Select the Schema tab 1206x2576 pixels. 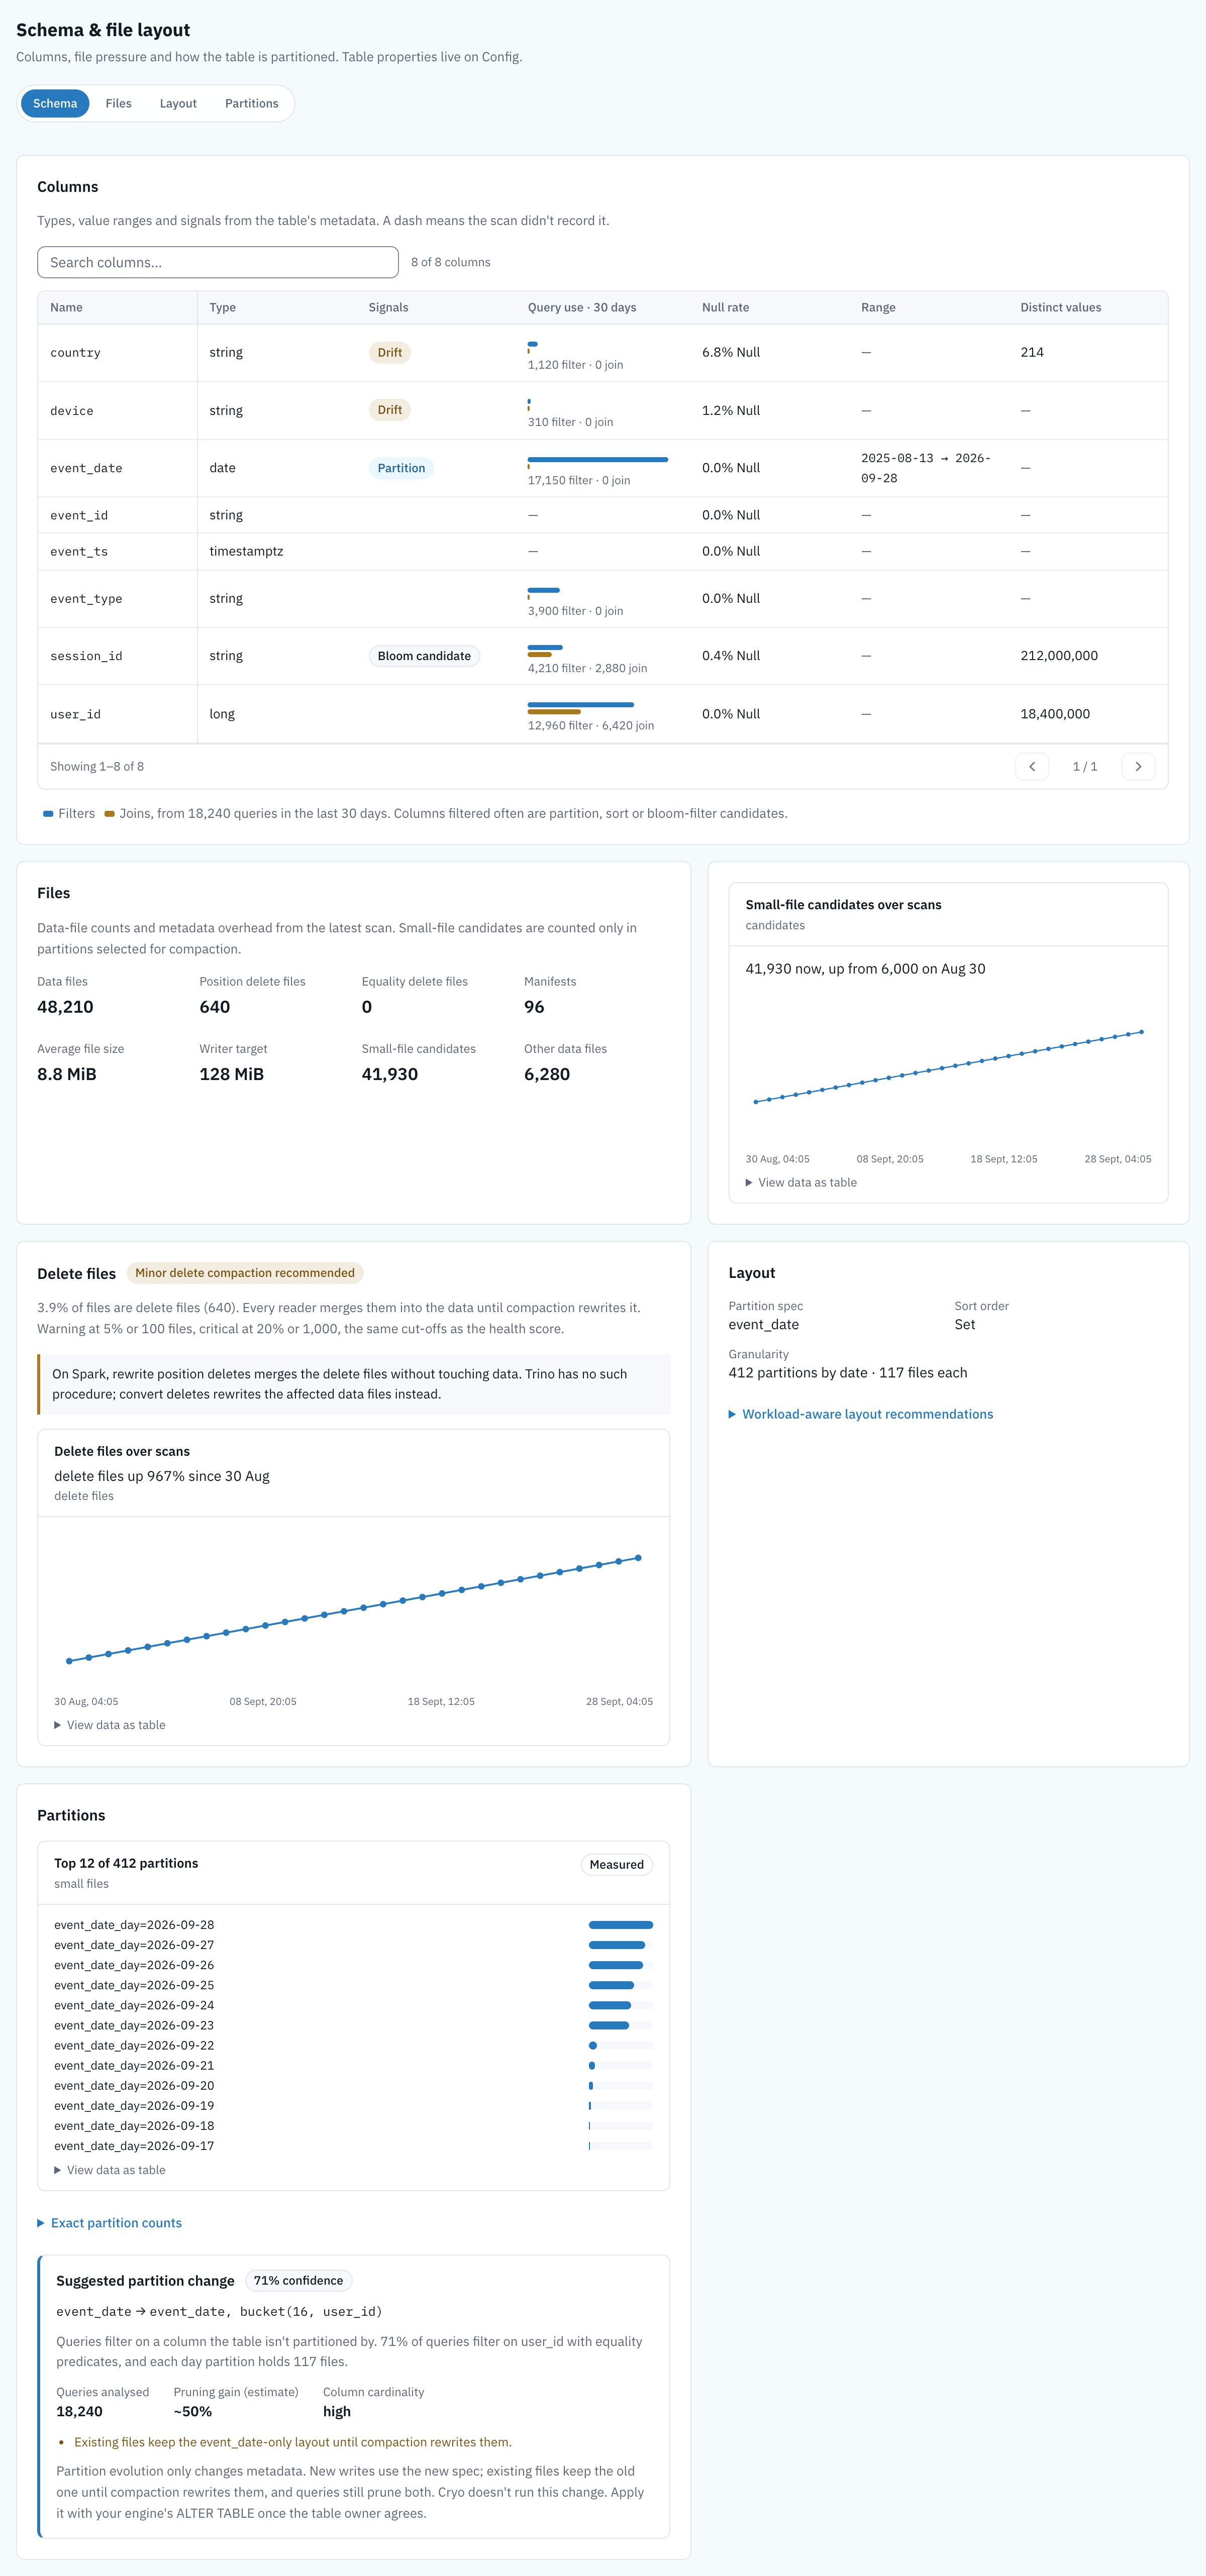[x=55, y=103]
